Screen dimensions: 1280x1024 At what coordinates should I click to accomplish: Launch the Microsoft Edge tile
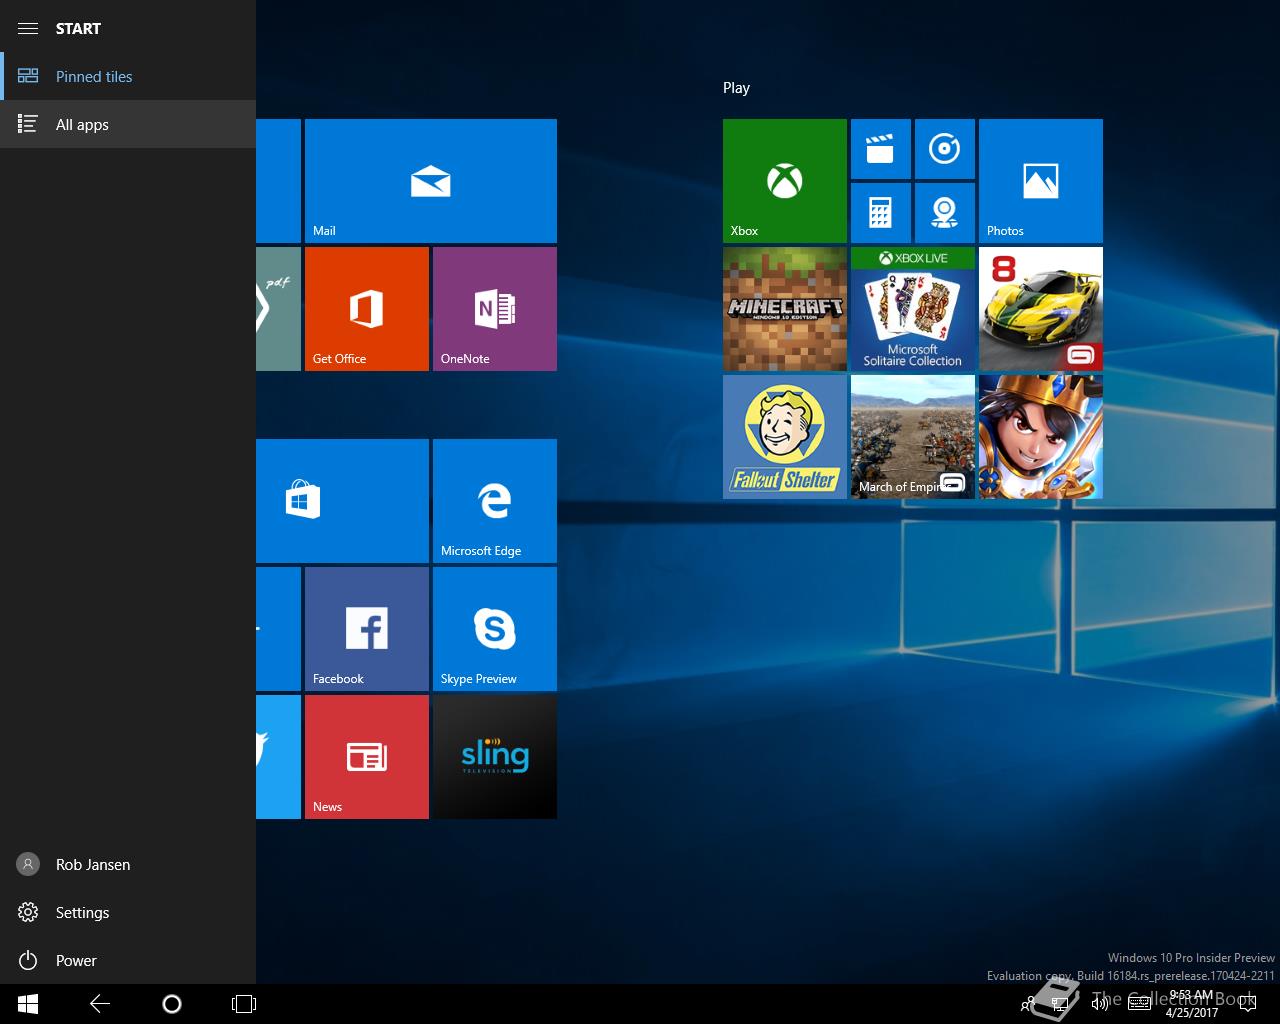(x=495, y=501)
